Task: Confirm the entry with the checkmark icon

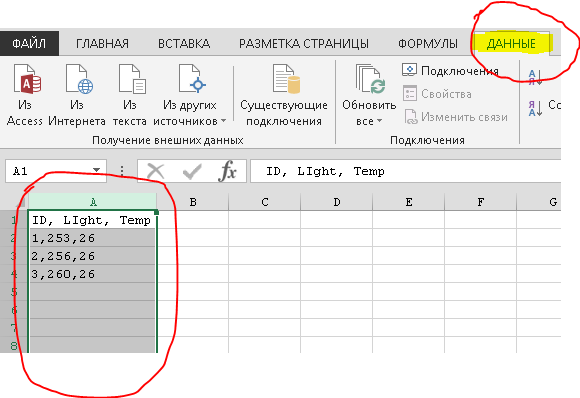Action: (x=192, y=171)
